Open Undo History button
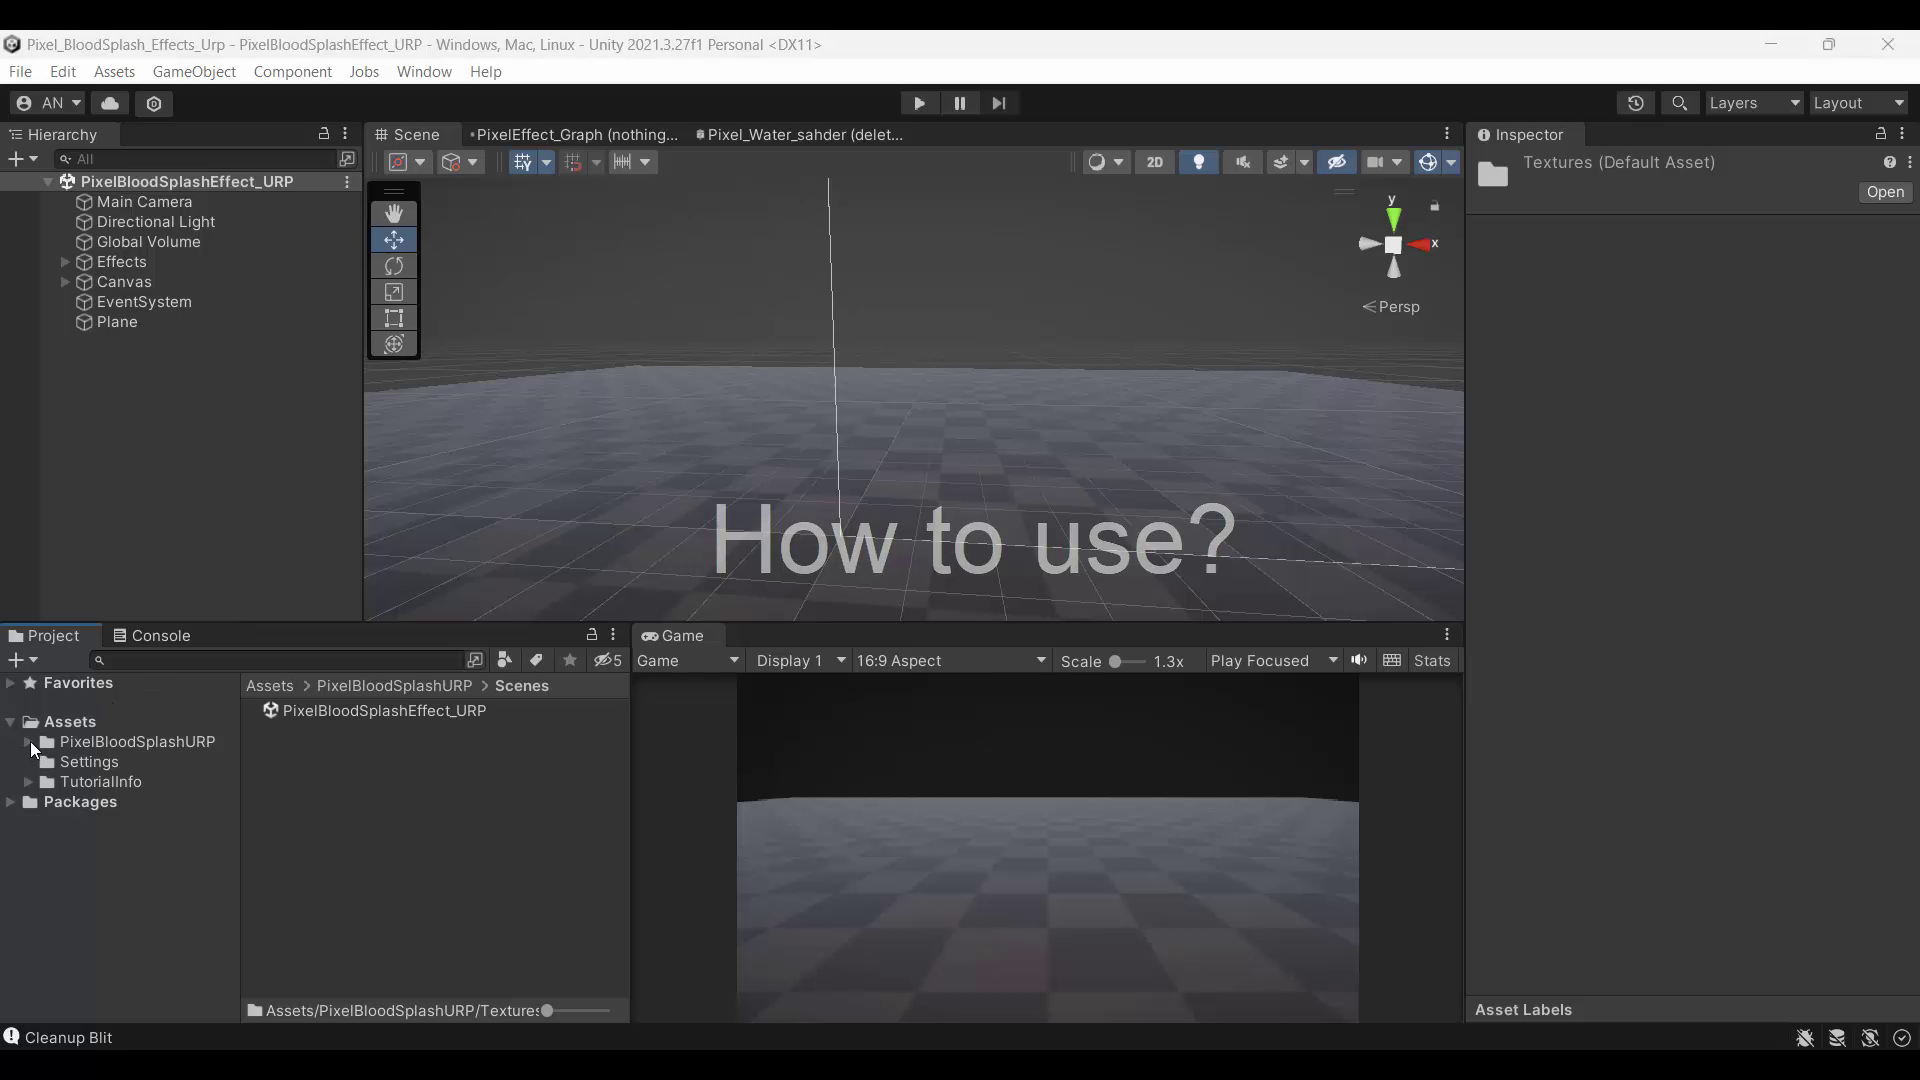The width and height of the screenshot is (1920, 1080). (1636, 103)
